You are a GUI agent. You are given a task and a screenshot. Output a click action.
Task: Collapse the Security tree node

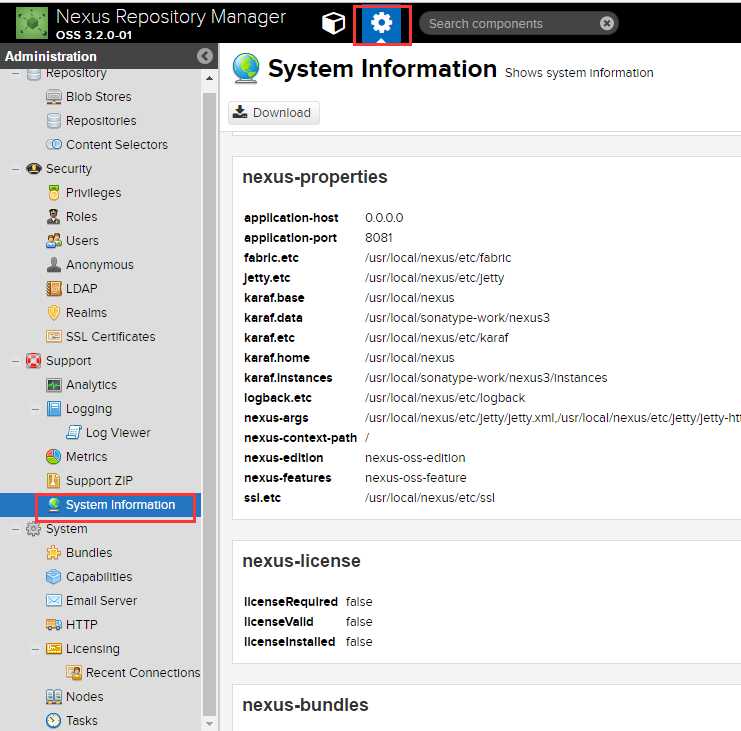coord(16,169)
